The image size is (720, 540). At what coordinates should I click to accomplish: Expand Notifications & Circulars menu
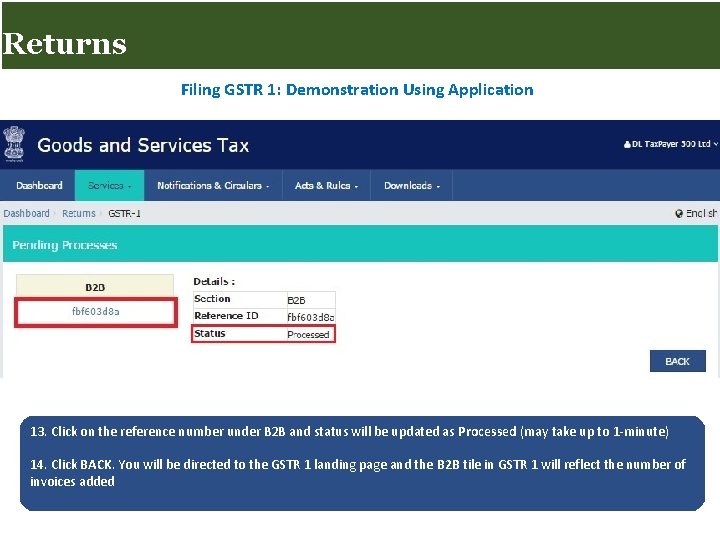(213, 186)
